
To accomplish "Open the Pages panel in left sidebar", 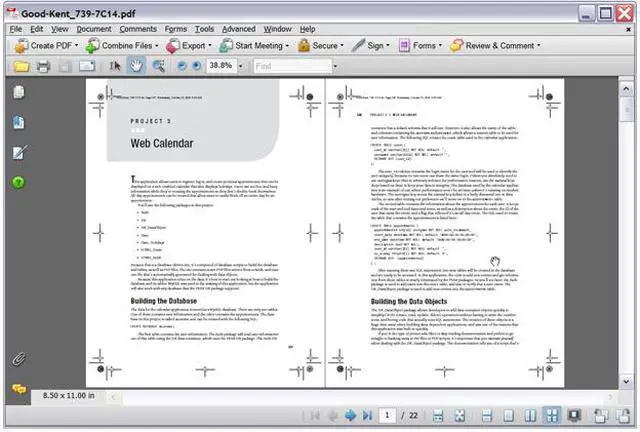I will (18, 92).
